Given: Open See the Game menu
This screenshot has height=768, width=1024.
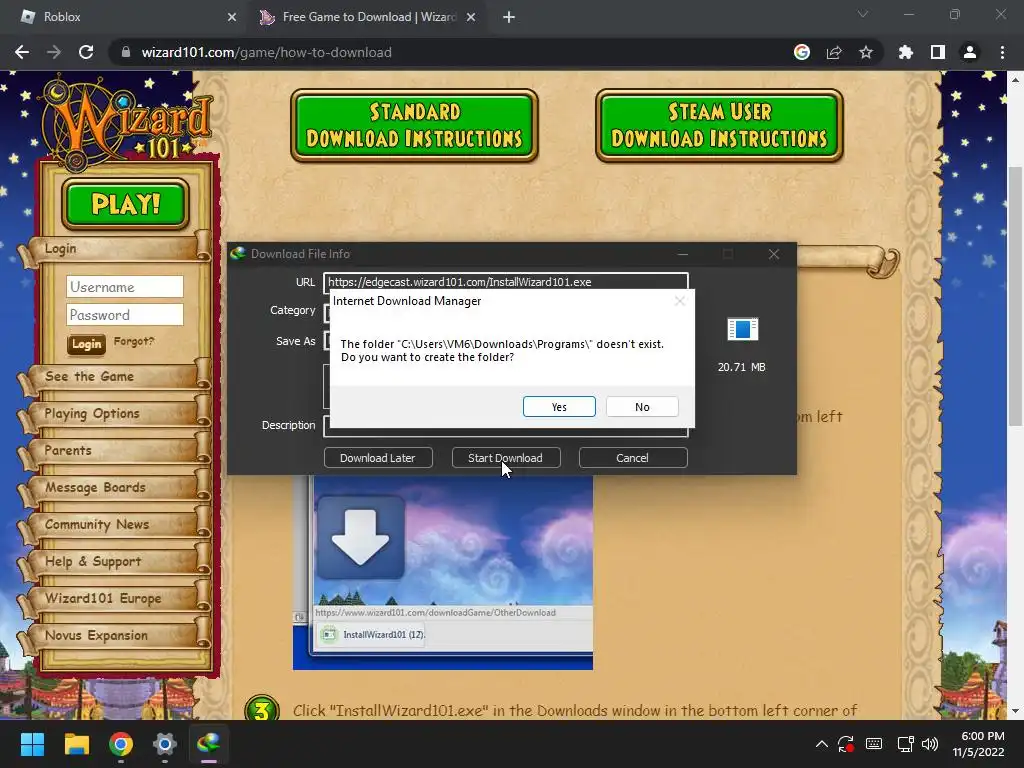Looking at the screenshot, I should [116, 377].
